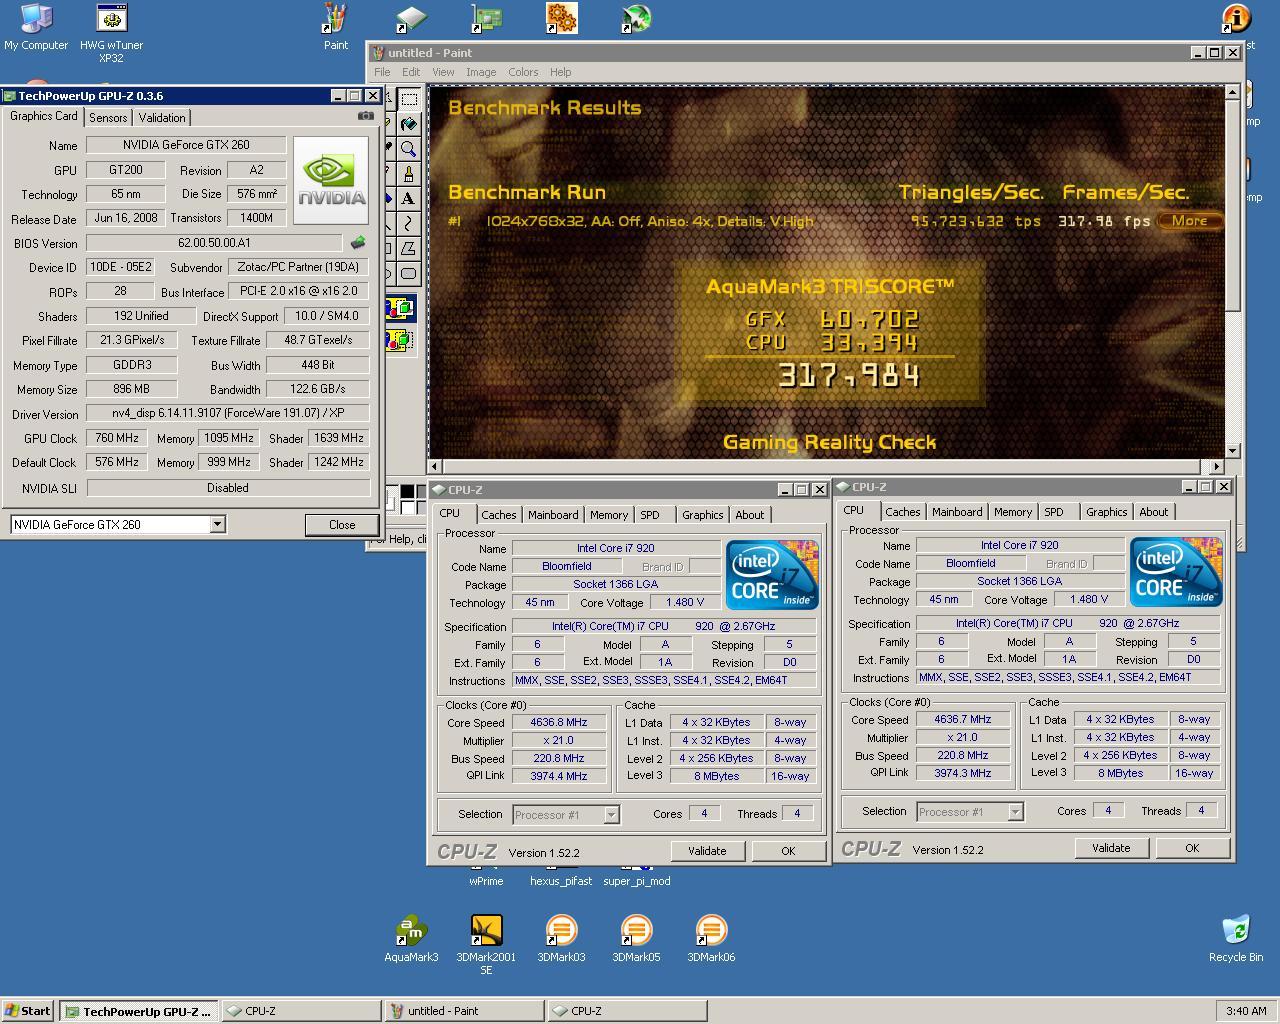Click the NVIDIA logo in GPU-Z
Screen dimensions: 1280x1024
(x=332, y=180)
